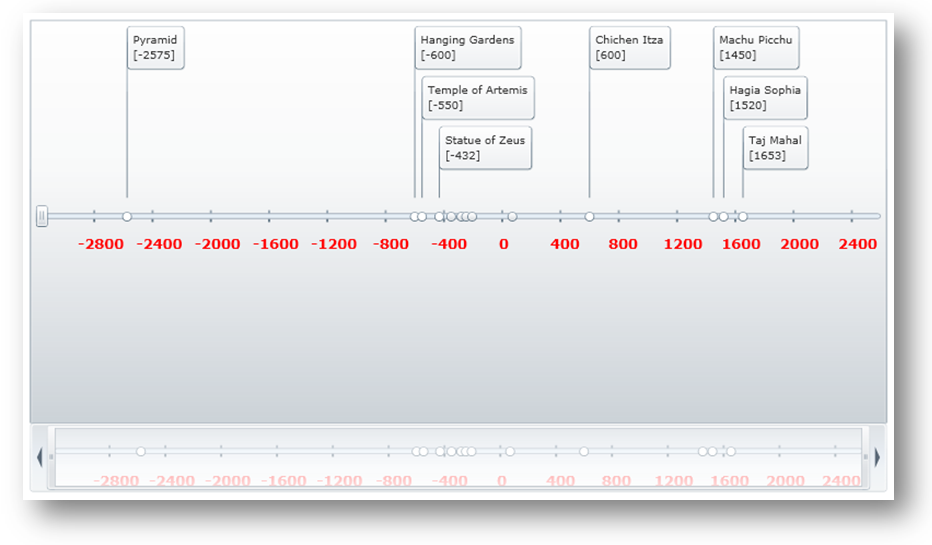The image size is (932, 545).
Task: Select the Hanging Gardens callout
Action: [468, 48]
